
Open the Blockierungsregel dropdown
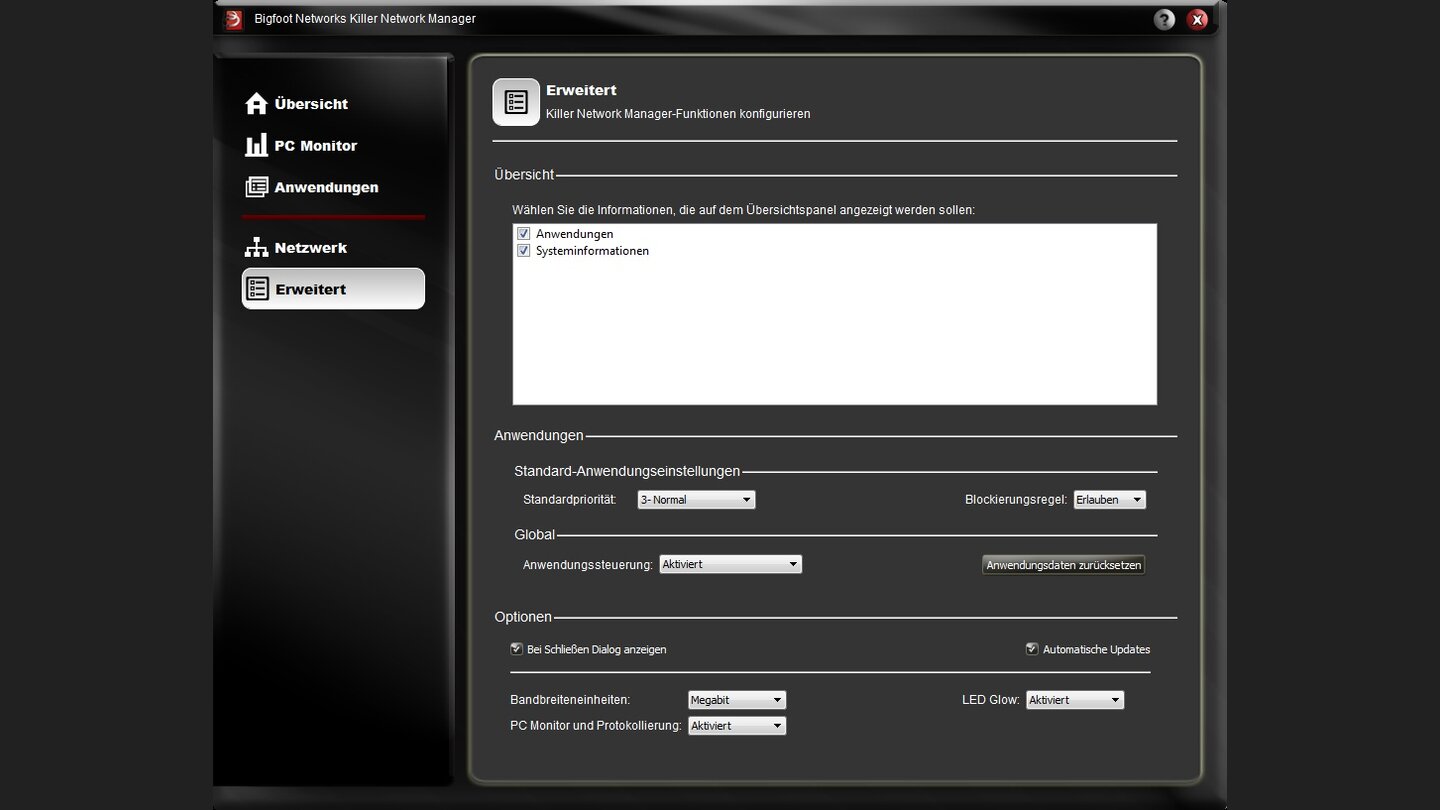pyautogui.click(x=1110, y=500)
